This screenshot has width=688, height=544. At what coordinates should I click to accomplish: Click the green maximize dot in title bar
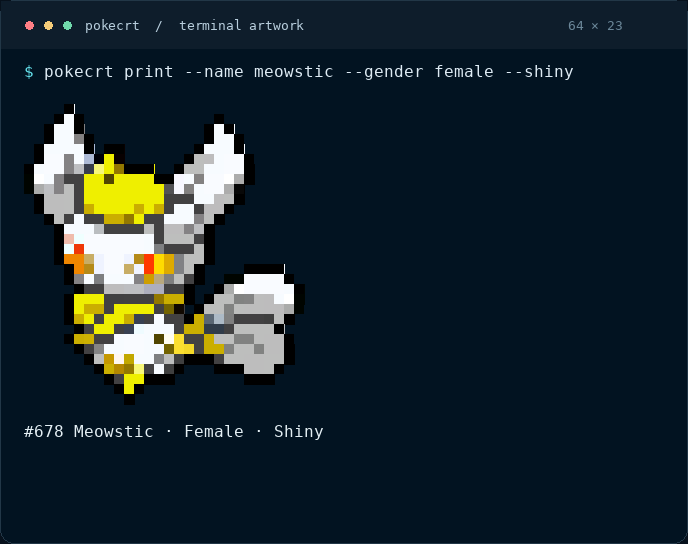point(68,25)
